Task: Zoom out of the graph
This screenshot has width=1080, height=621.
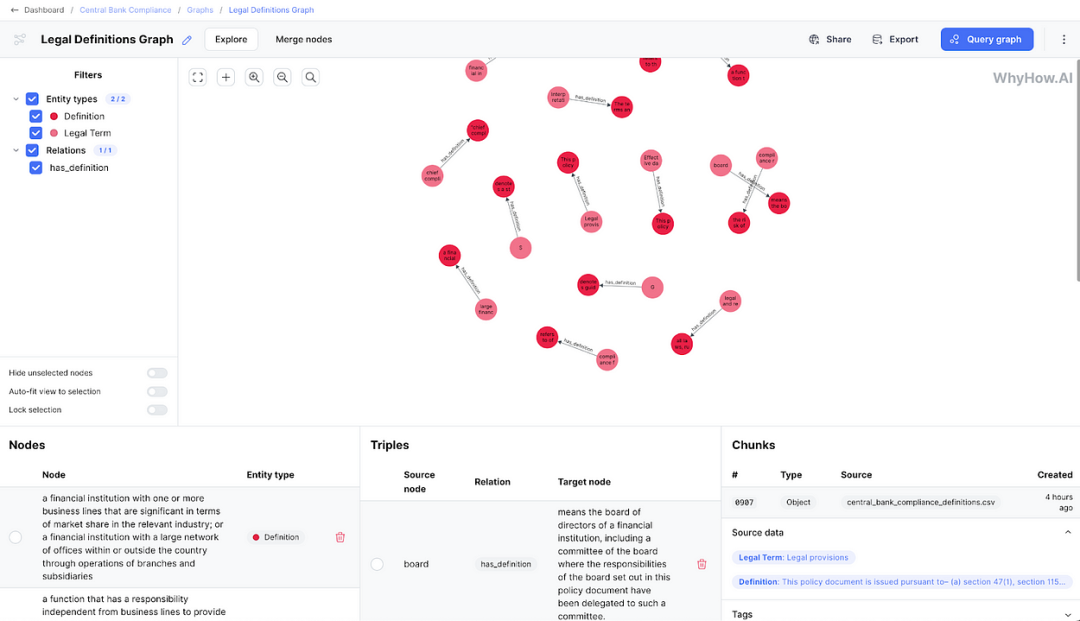Action: [x=282, y=77]
